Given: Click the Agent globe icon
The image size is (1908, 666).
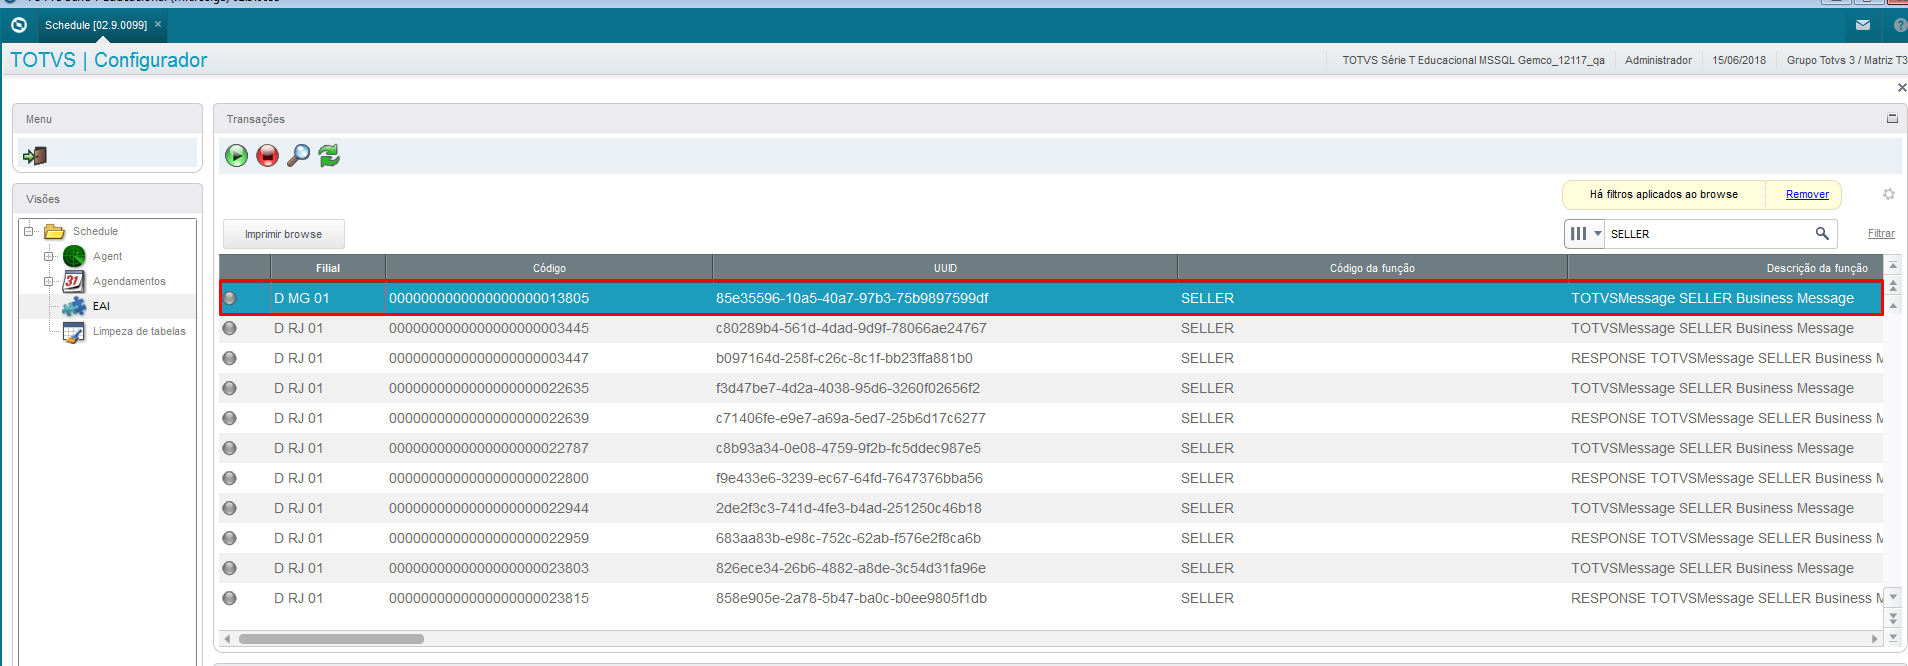Looking at the screenshot, I should tap(74, 256).
